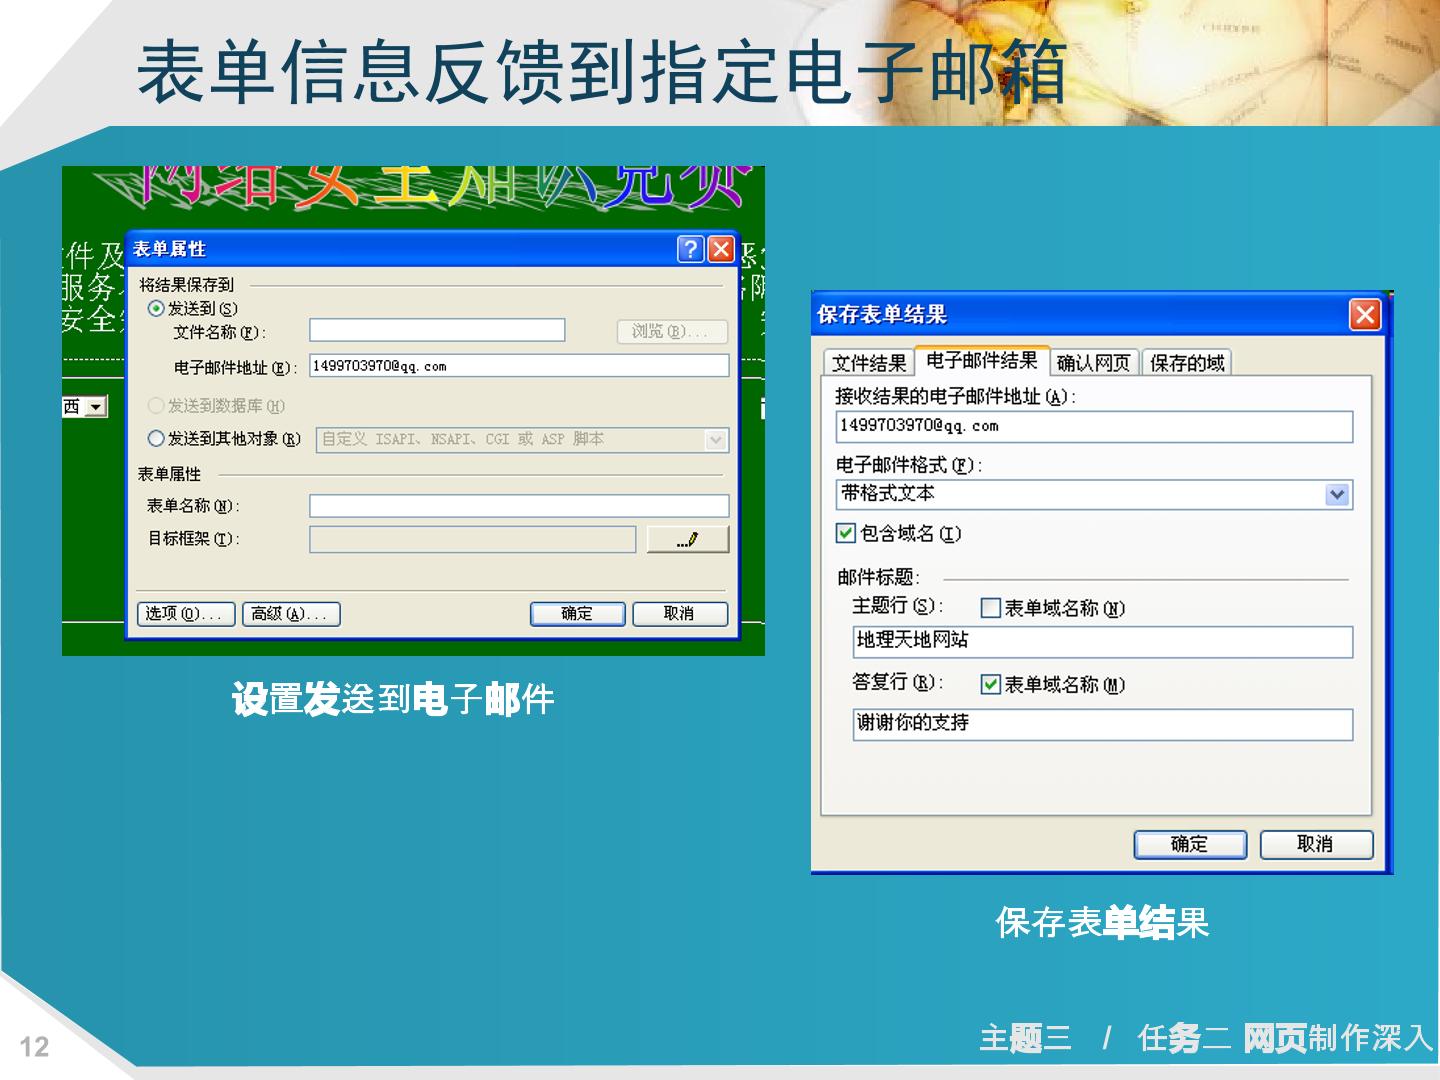This screenshot has height=1080, width=1440.
Task: Cancel the 表单属性 dialog via 取消
Action: coord(680,614)
